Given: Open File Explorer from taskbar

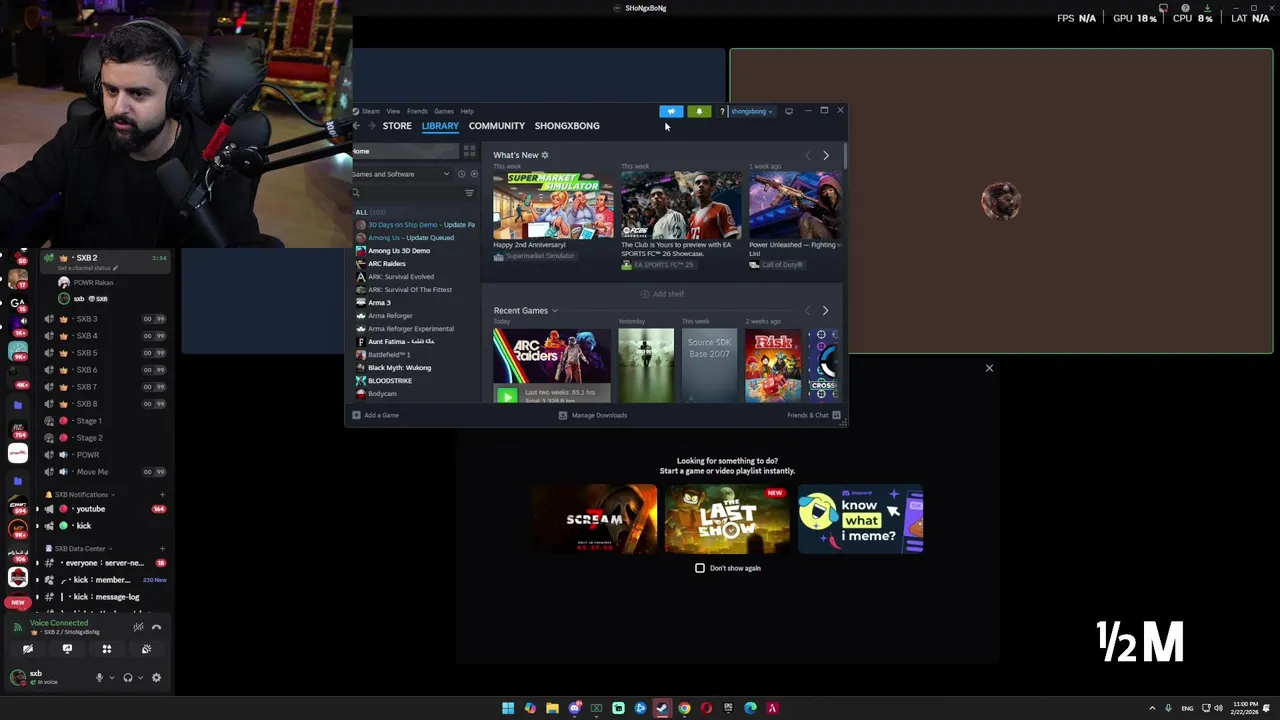Looking at the screenshot, I should [552, 708].
